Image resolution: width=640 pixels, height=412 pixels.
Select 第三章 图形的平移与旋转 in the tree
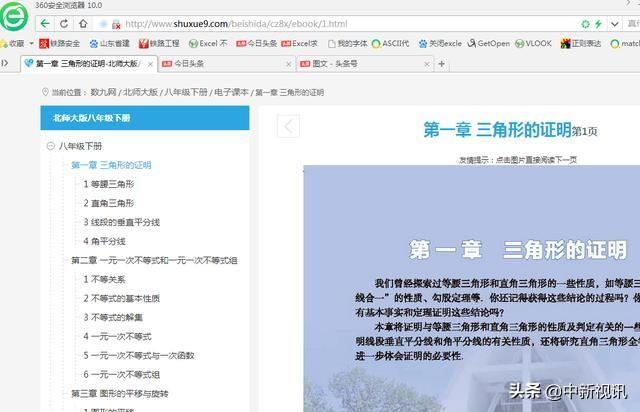tap(120, 394)
